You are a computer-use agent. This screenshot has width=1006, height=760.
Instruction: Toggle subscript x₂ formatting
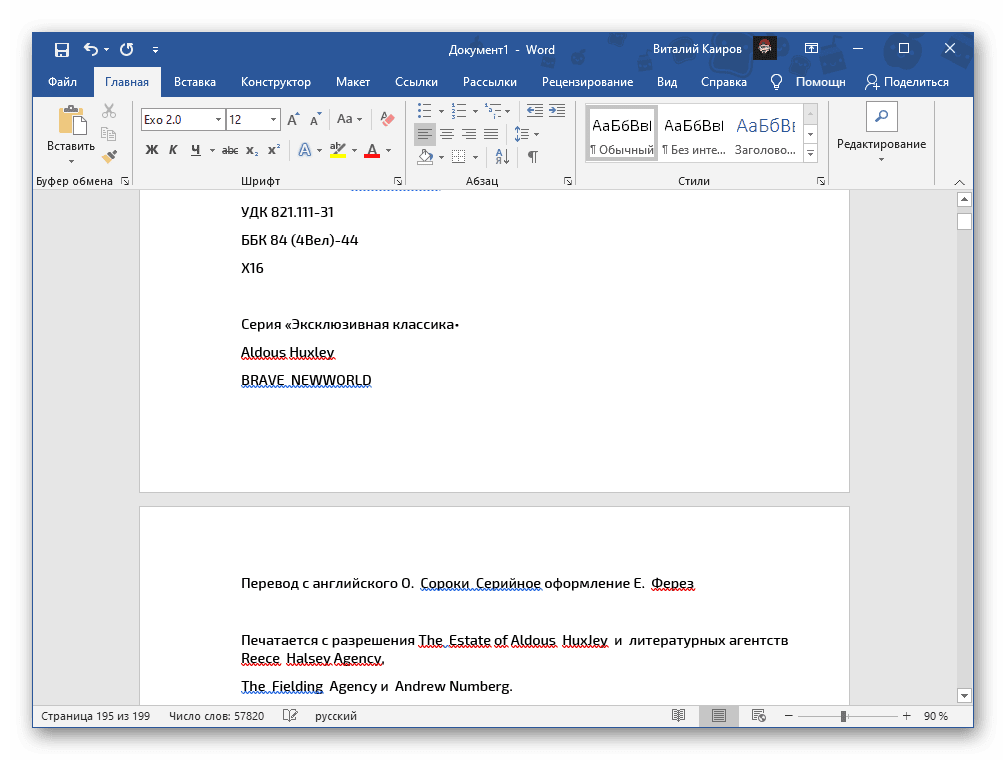(x=252, y=150)
